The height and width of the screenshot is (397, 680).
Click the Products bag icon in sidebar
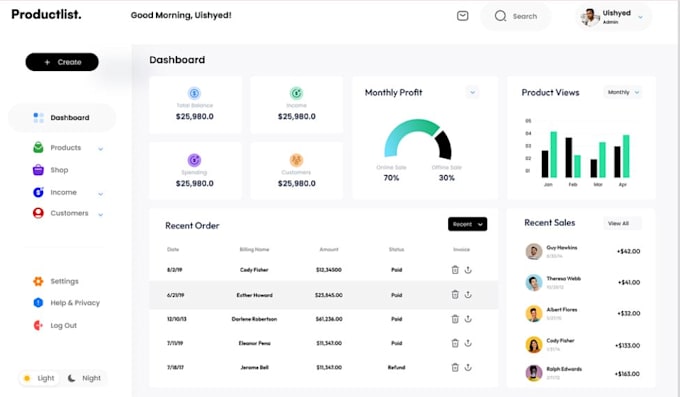coord(38,148)
